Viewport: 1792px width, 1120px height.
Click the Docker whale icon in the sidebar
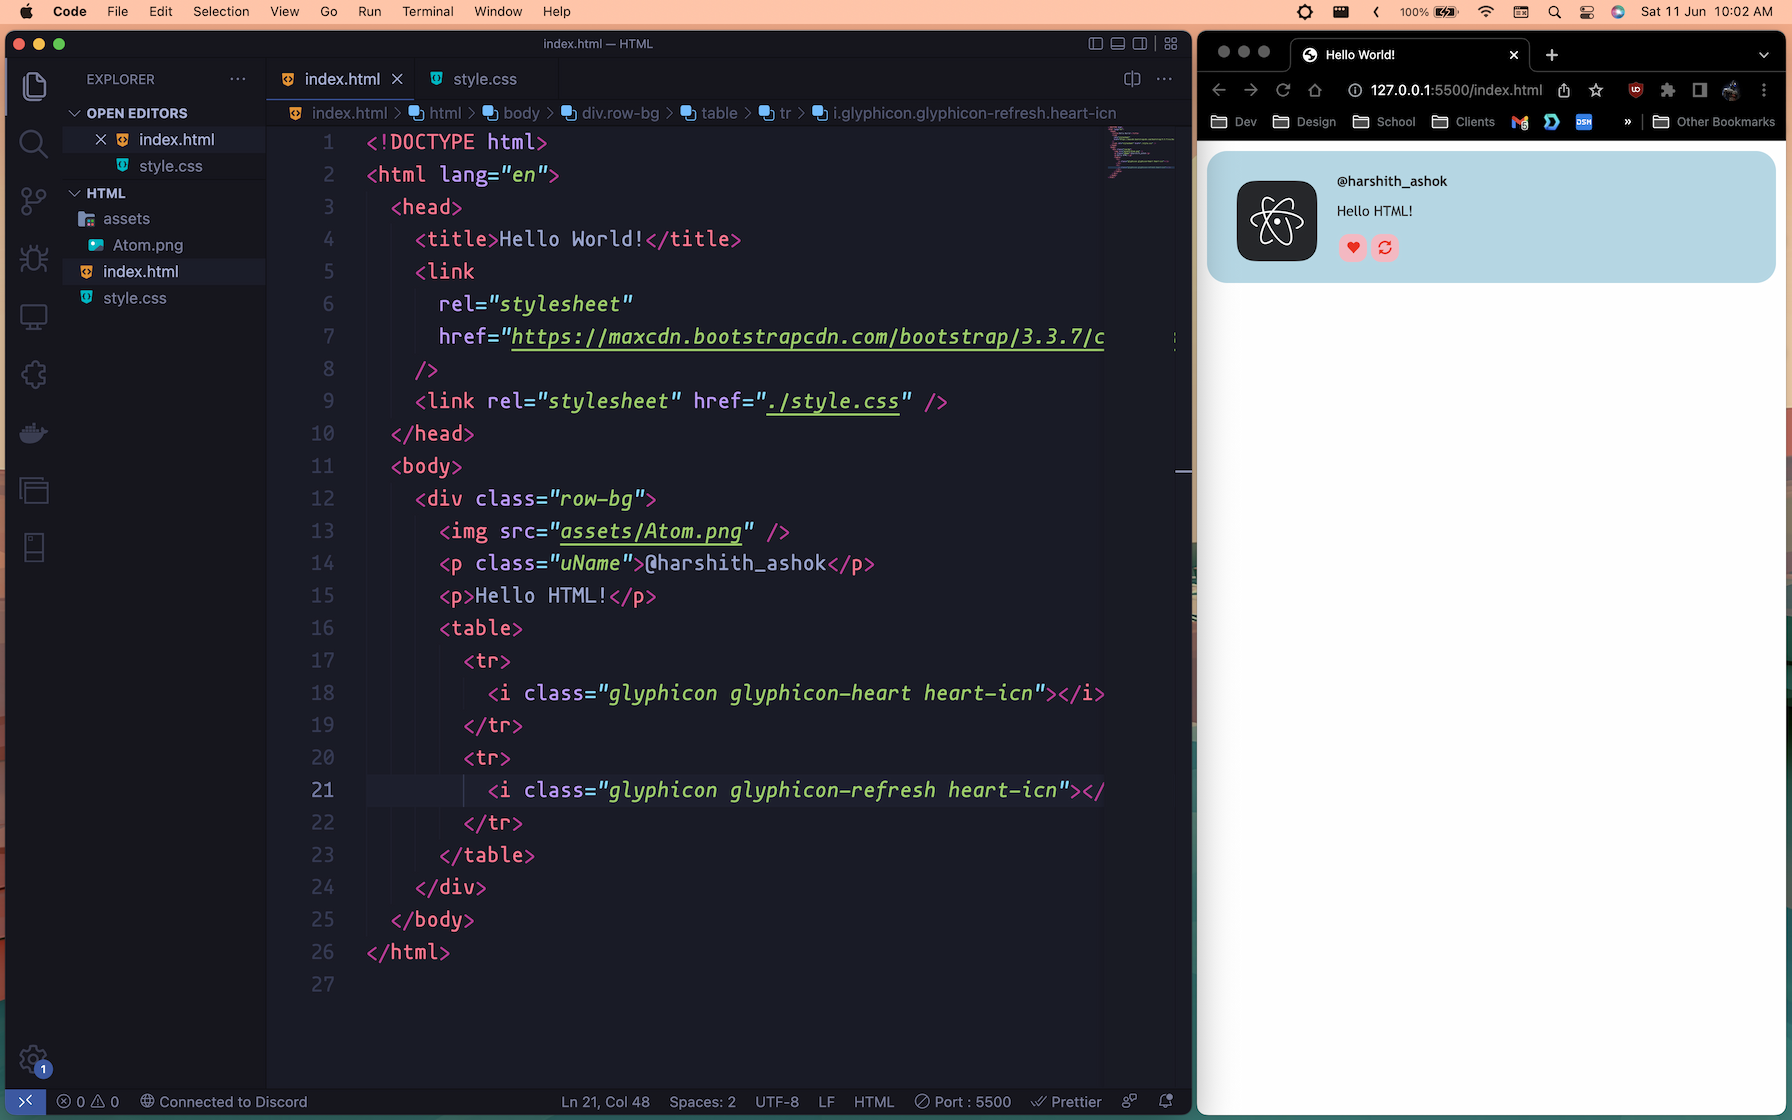[x=33, y=432]
